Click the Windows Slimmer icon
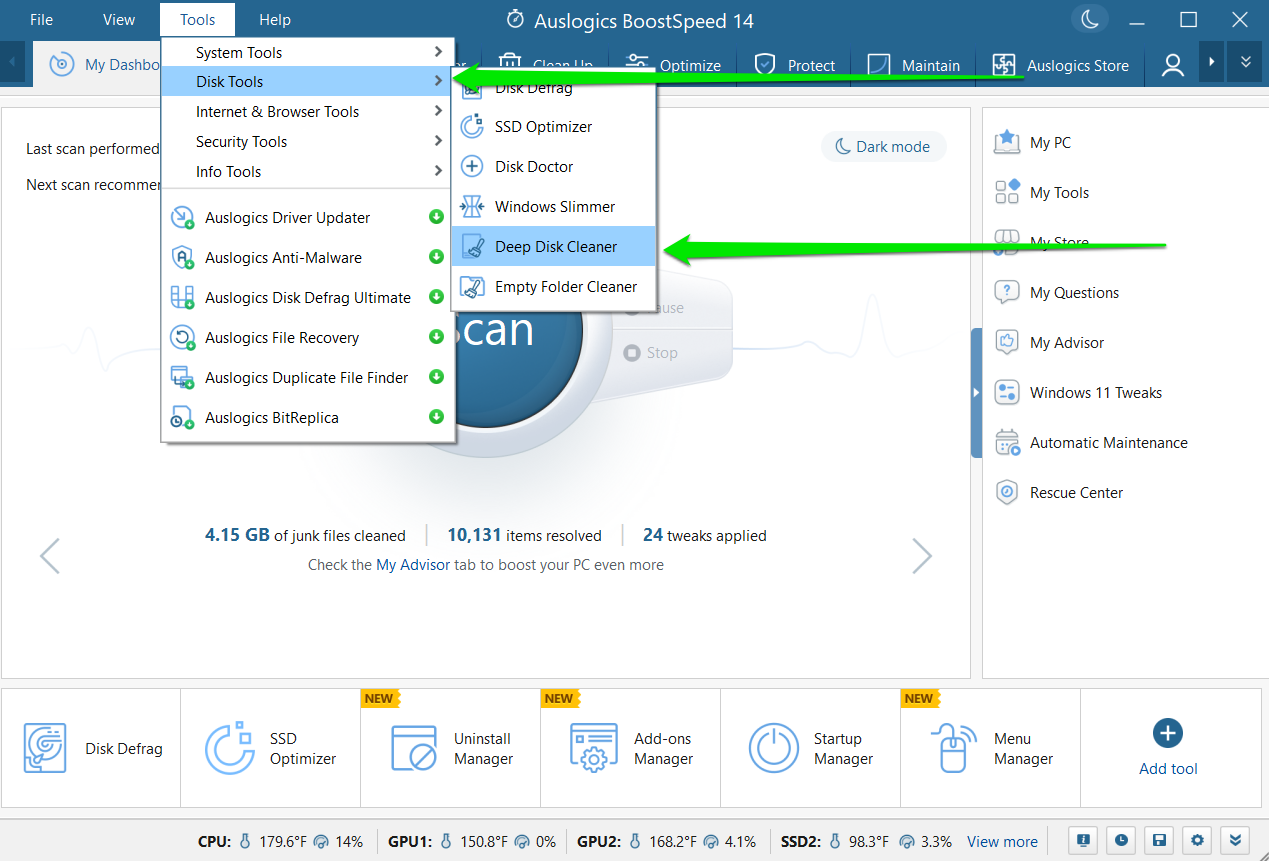1269x861 pixels. 472,207
